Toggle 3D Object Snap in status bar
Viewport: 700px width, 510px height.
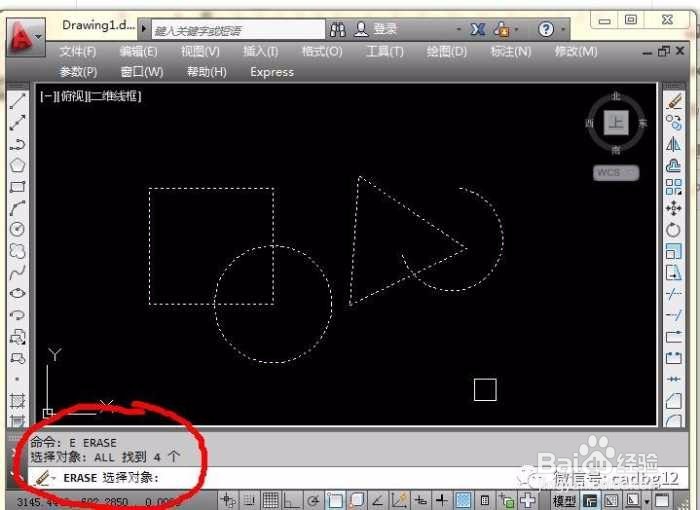pos(356,500)
